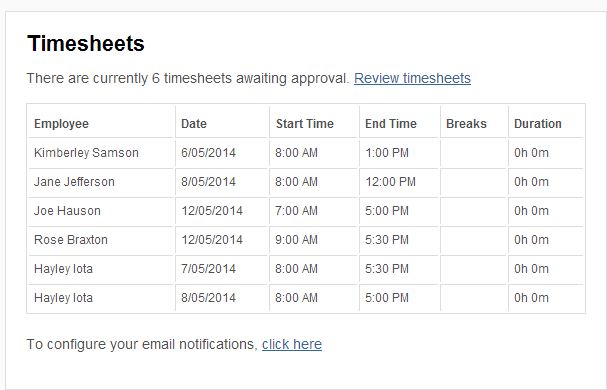Select the Breaks column header

[x=473, y=124]
